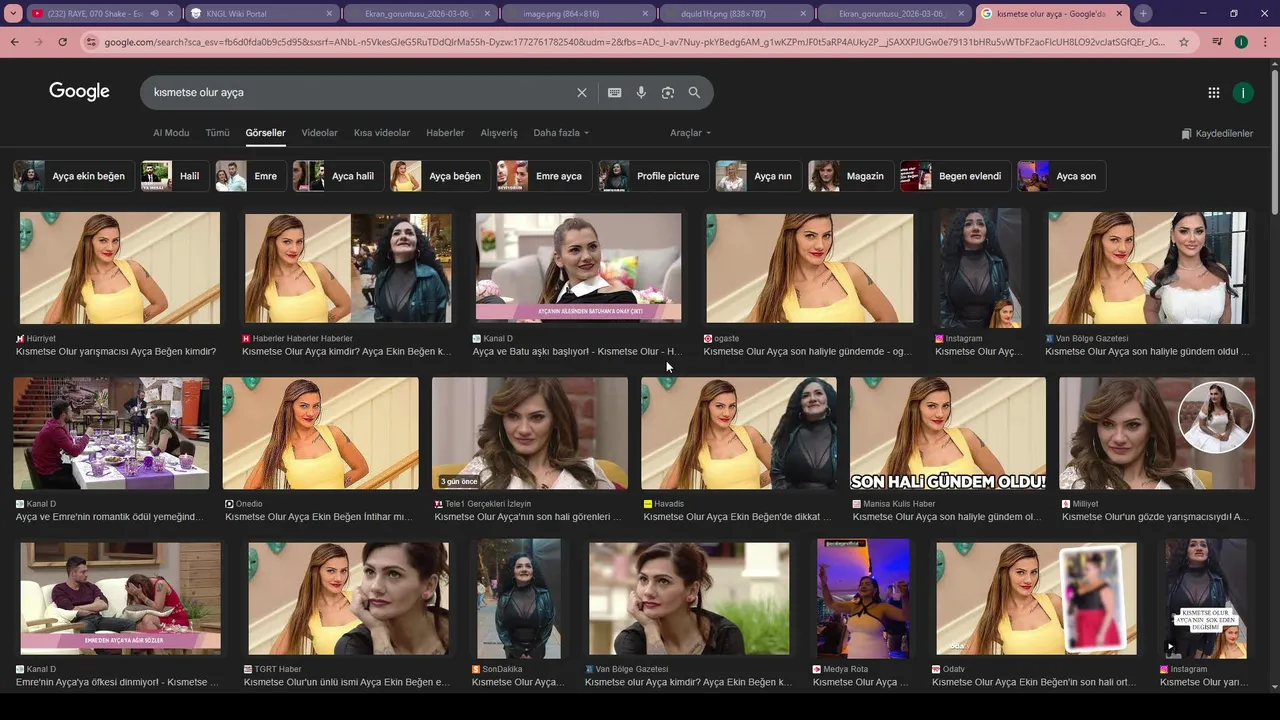Close the image.png tab
Screen dimensions: 1280x720
pyautogui.click(x=645, y=14)
